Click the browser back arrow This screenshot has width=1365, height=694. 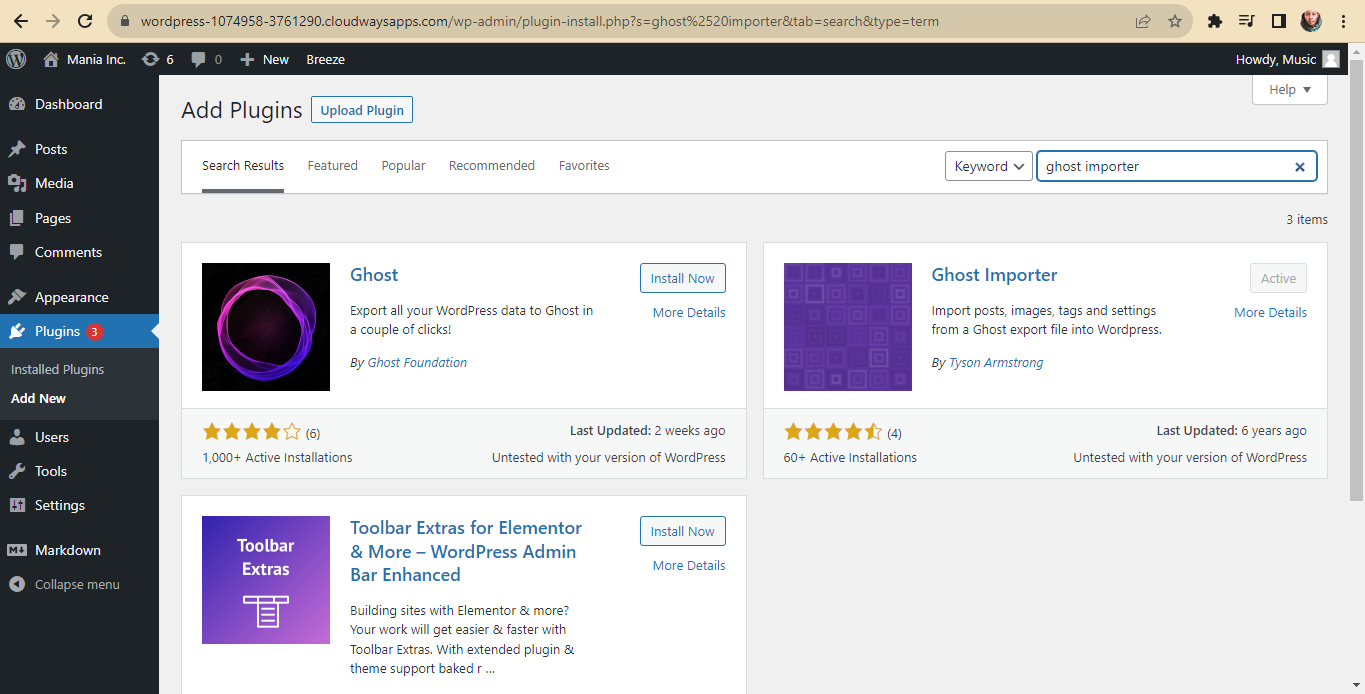coord(21,21)
